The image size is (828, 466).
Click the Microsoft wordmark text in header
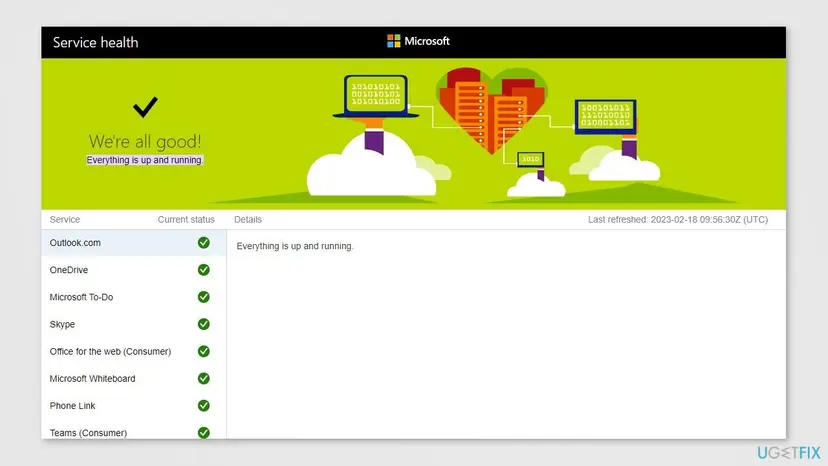(x=427, y=41)
